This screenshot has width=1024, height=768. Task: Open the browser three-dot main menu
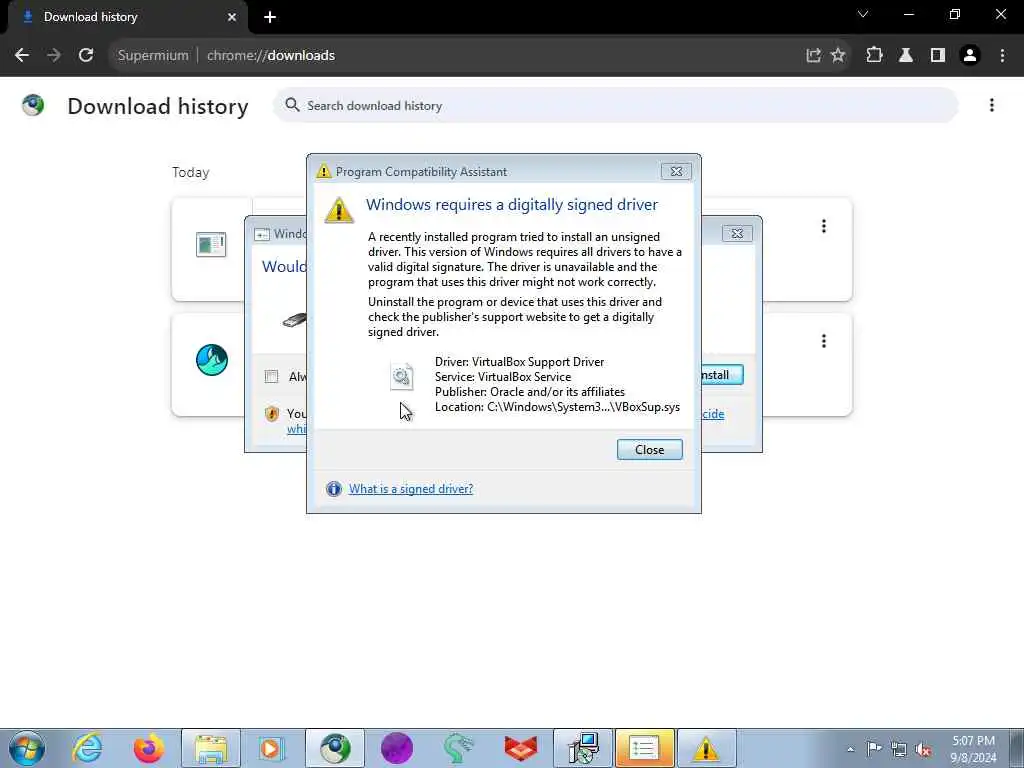click(x=1002, y=56)
